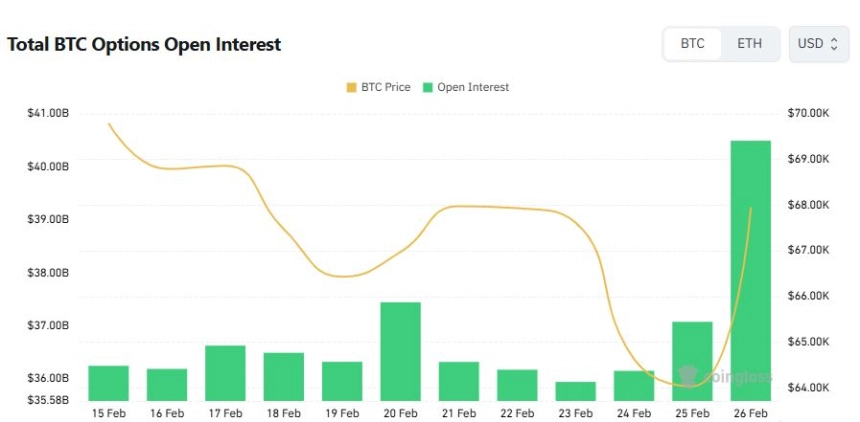Select the 26 Feb open interest bar

[x=751, y=270]
